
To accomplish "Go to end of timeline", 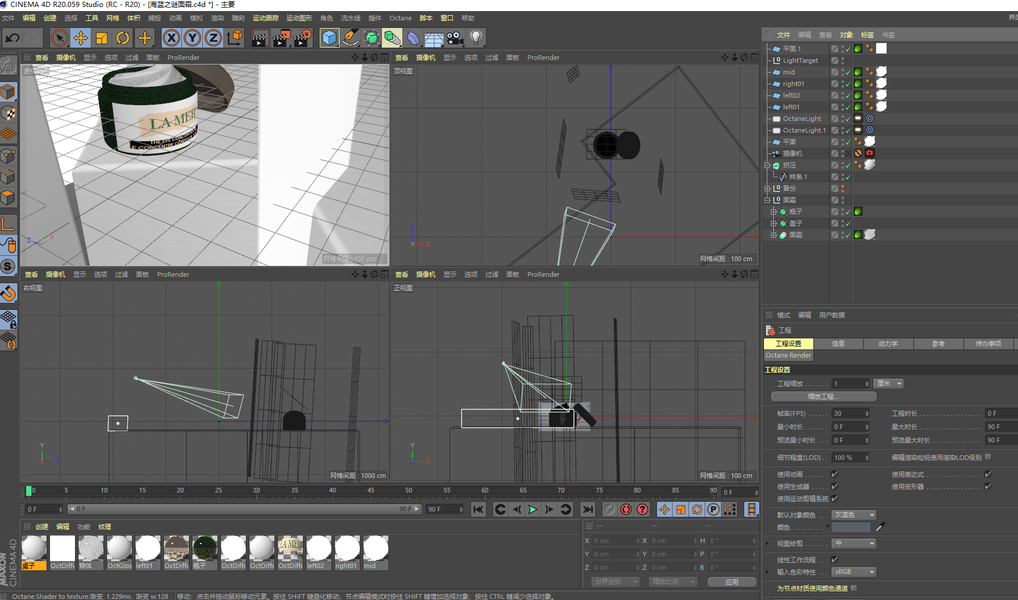I will click(588, 510).
